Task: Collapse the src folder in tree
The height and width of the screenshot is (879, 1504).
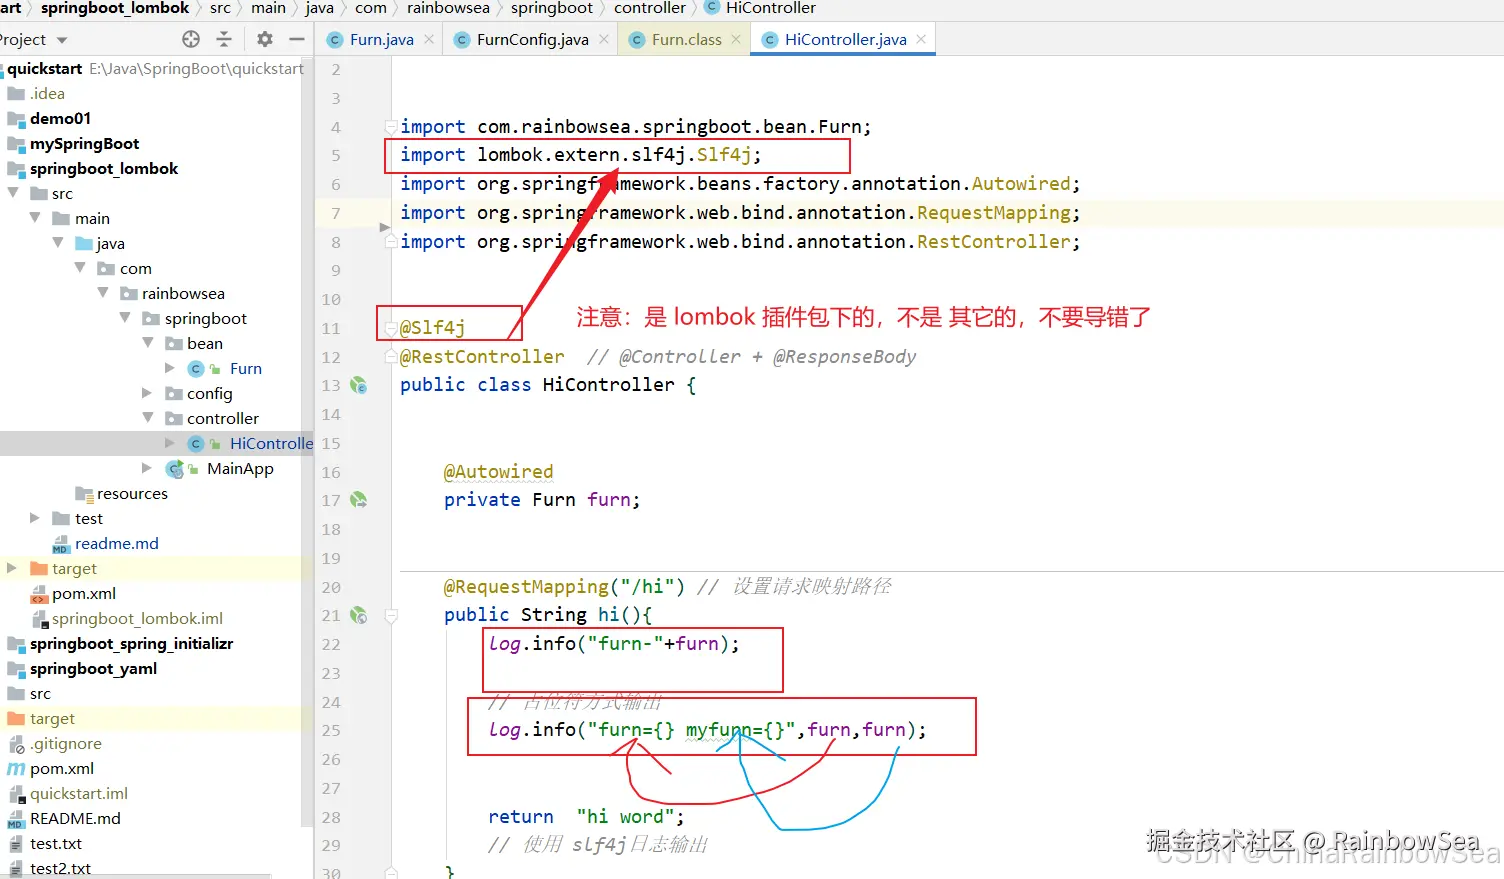Action: click(13, 192)
